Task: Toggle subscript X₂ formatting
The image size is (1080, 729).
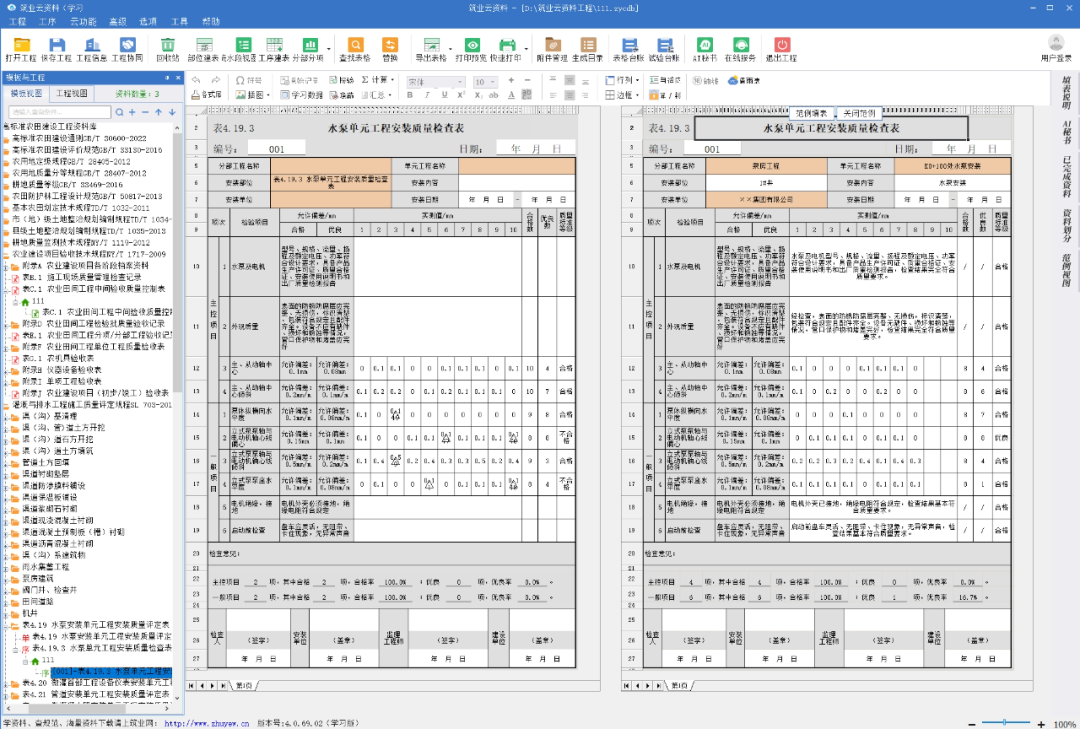Action: pos(478,95)
